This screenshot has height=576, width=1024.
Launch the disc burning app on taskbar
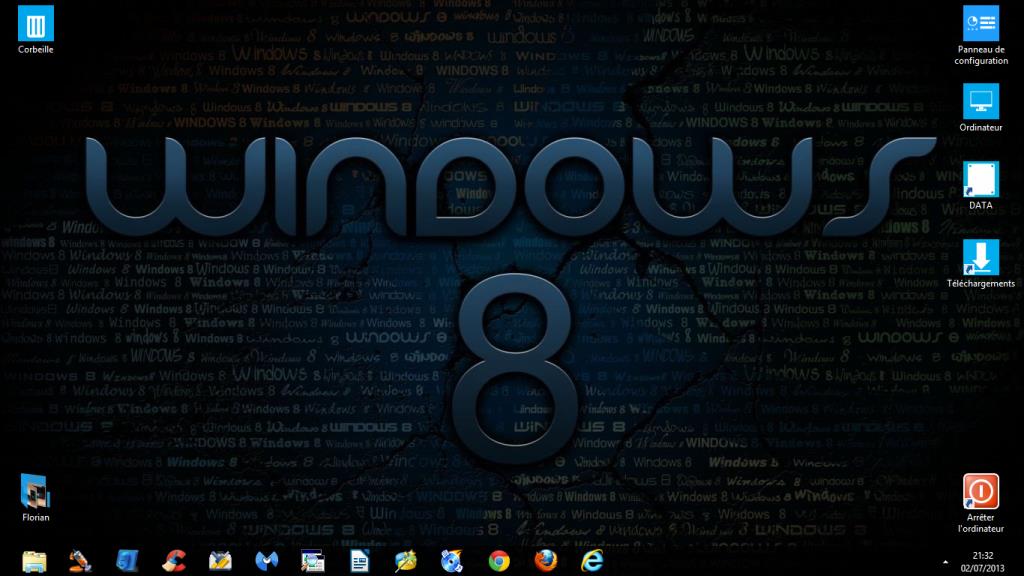pyautogui.click(x=453, y=561)
